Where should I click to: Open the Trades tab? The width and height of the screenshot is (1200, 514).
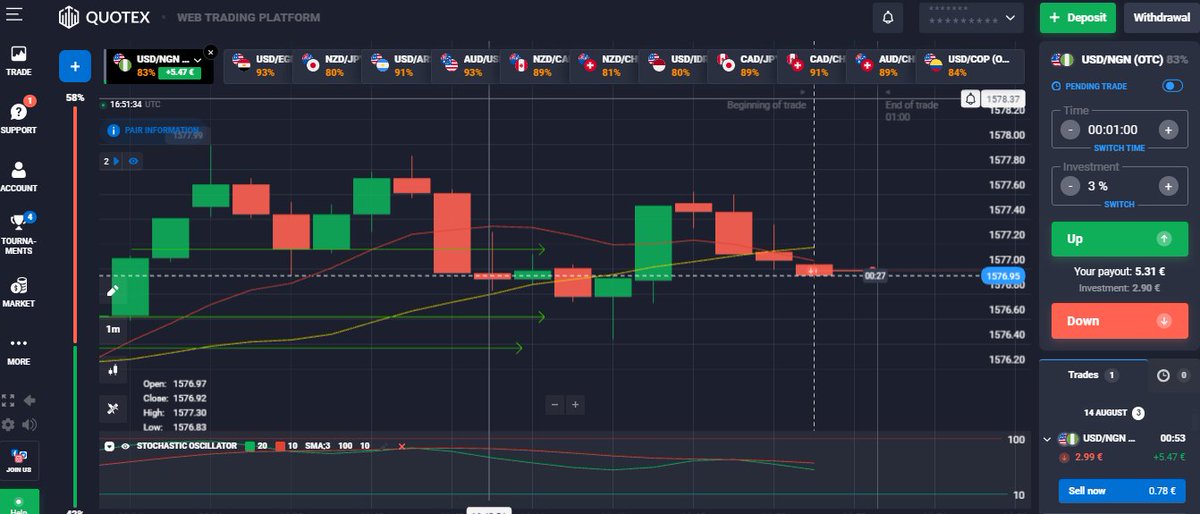1093,375
